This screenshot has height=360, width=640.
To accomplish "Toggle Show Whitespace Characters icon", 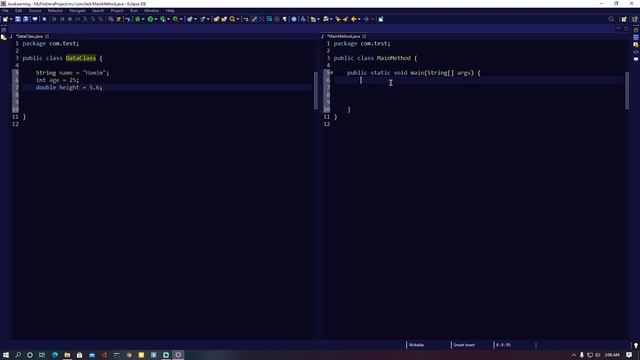I will point(285,19).
